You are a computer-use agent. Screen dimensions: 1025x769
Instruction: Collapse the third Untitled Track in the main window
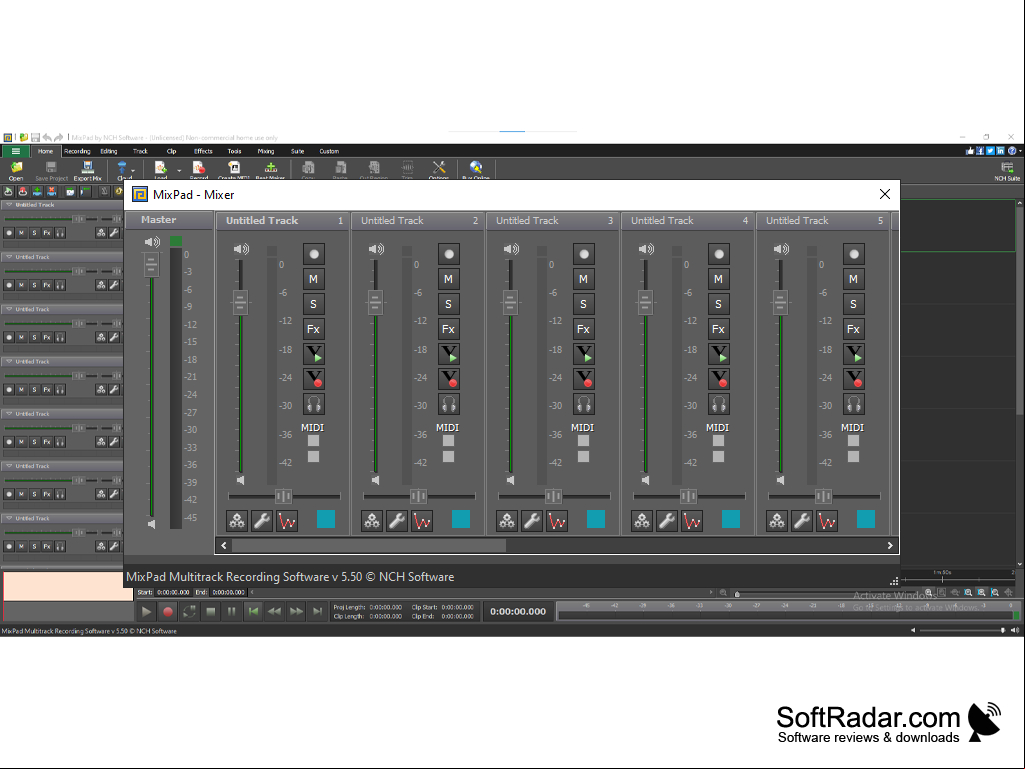tap(9, 309)
